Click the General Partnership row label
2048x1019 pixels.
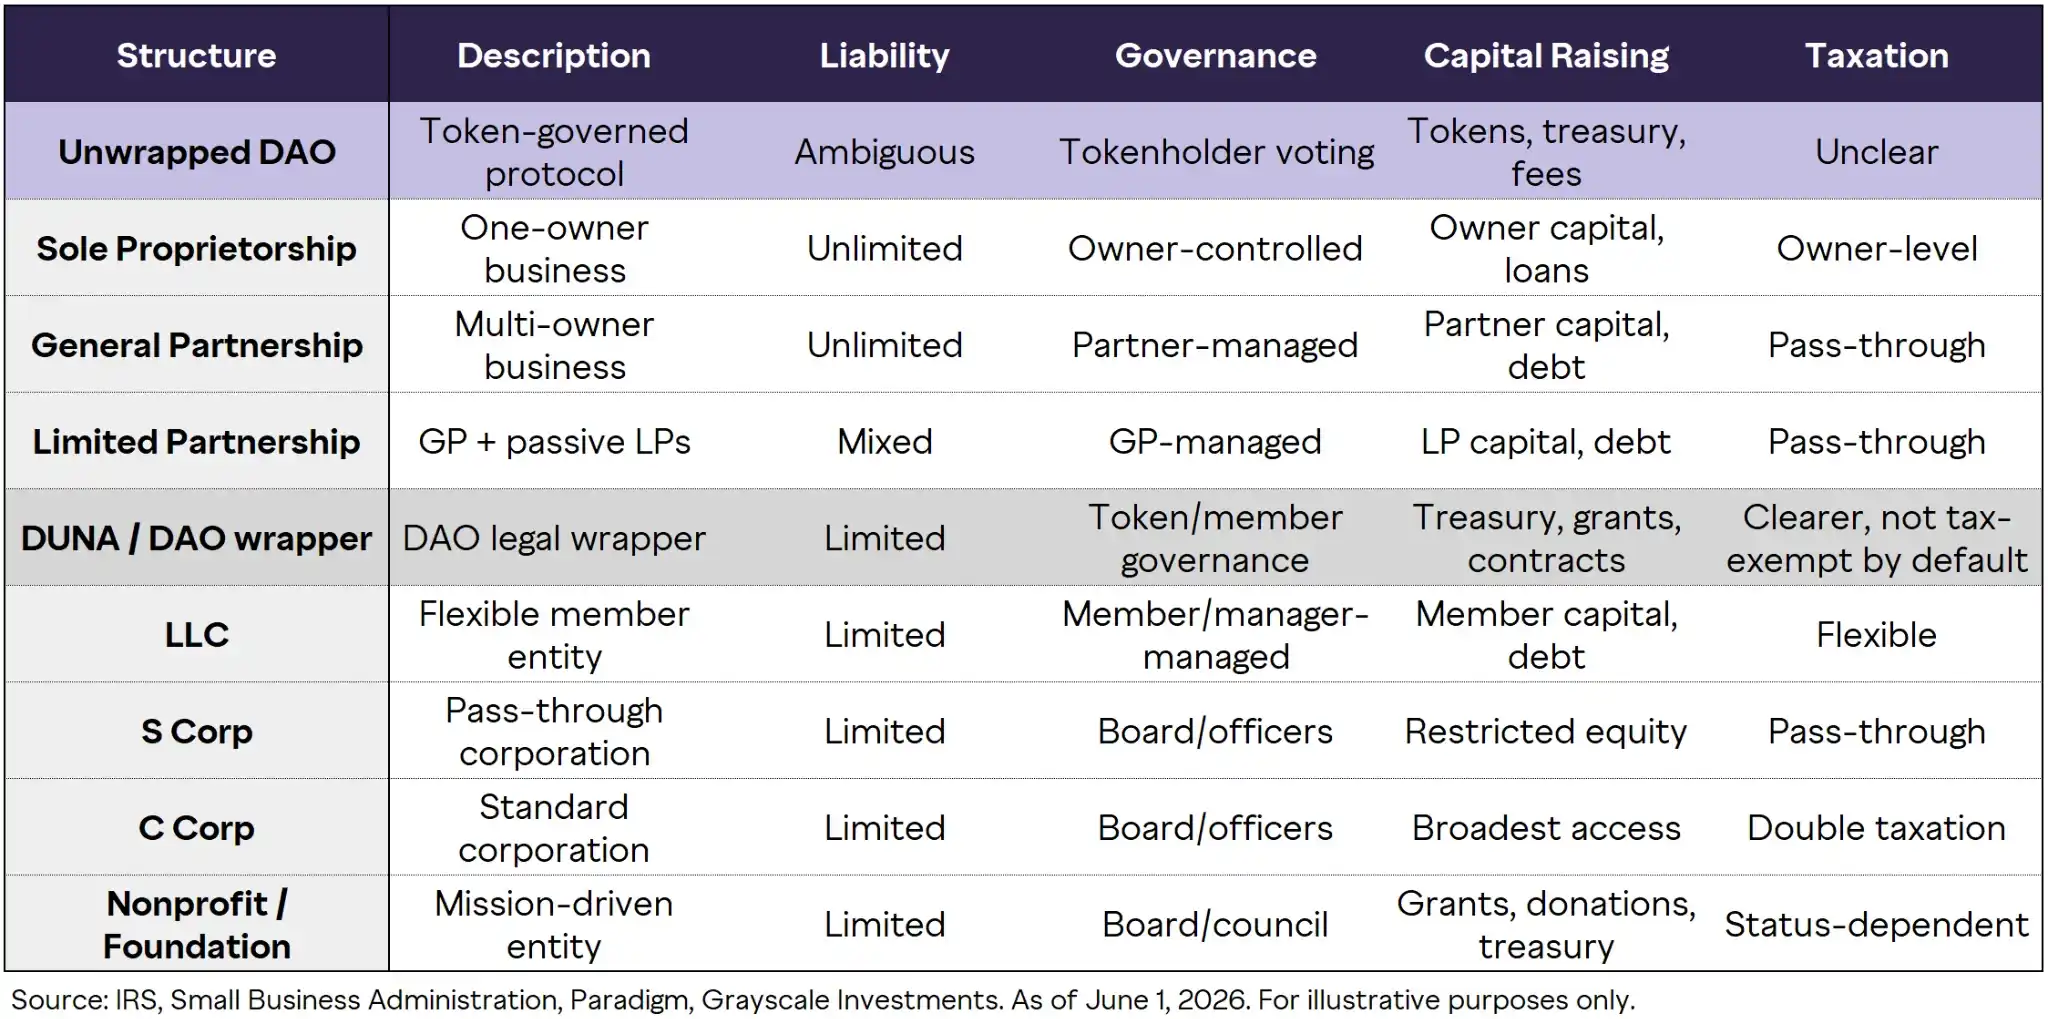197,345
